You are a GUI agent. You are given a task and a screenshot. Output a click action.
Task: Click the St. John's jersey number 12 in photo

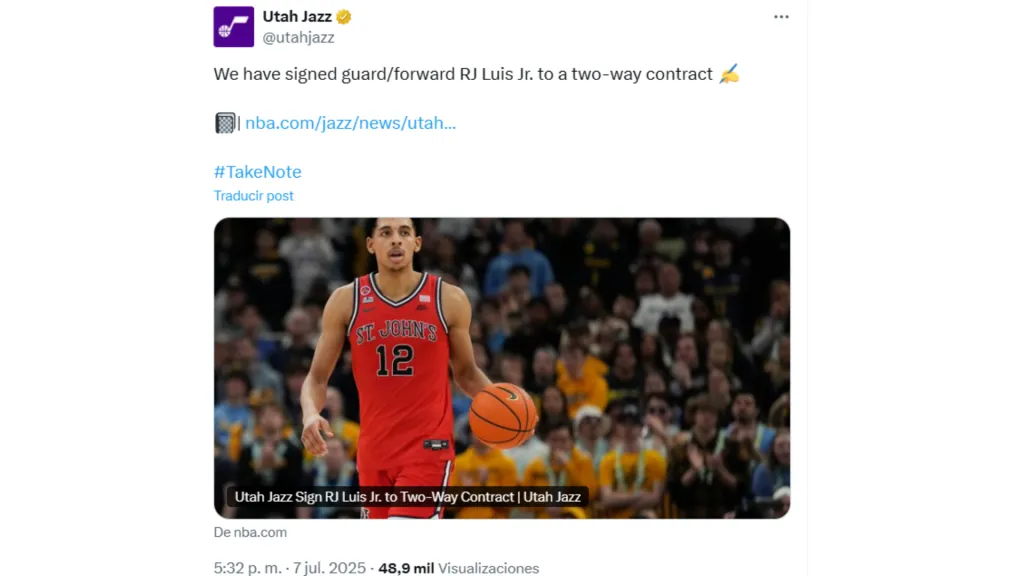click(395, 360)
